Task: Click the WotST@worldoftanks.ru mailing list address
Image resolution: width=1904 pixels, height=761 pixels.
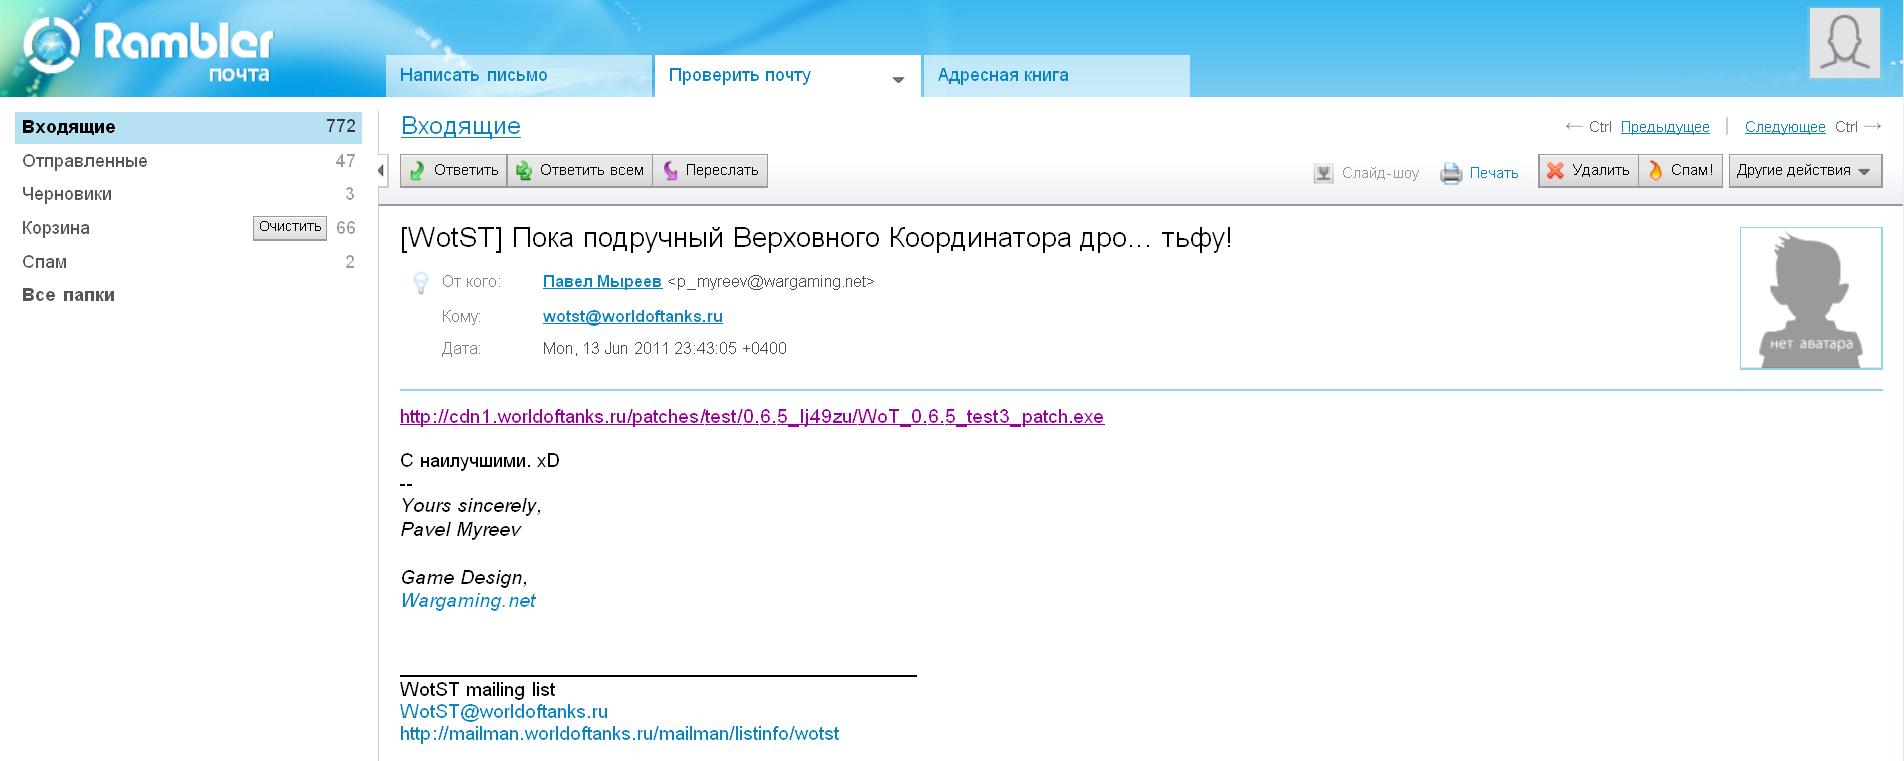Action: [504, 712]
